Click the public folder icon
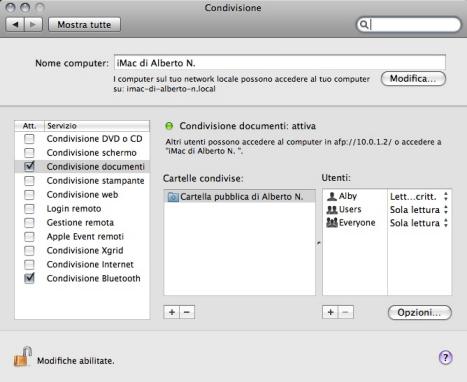 coord(173,197)
